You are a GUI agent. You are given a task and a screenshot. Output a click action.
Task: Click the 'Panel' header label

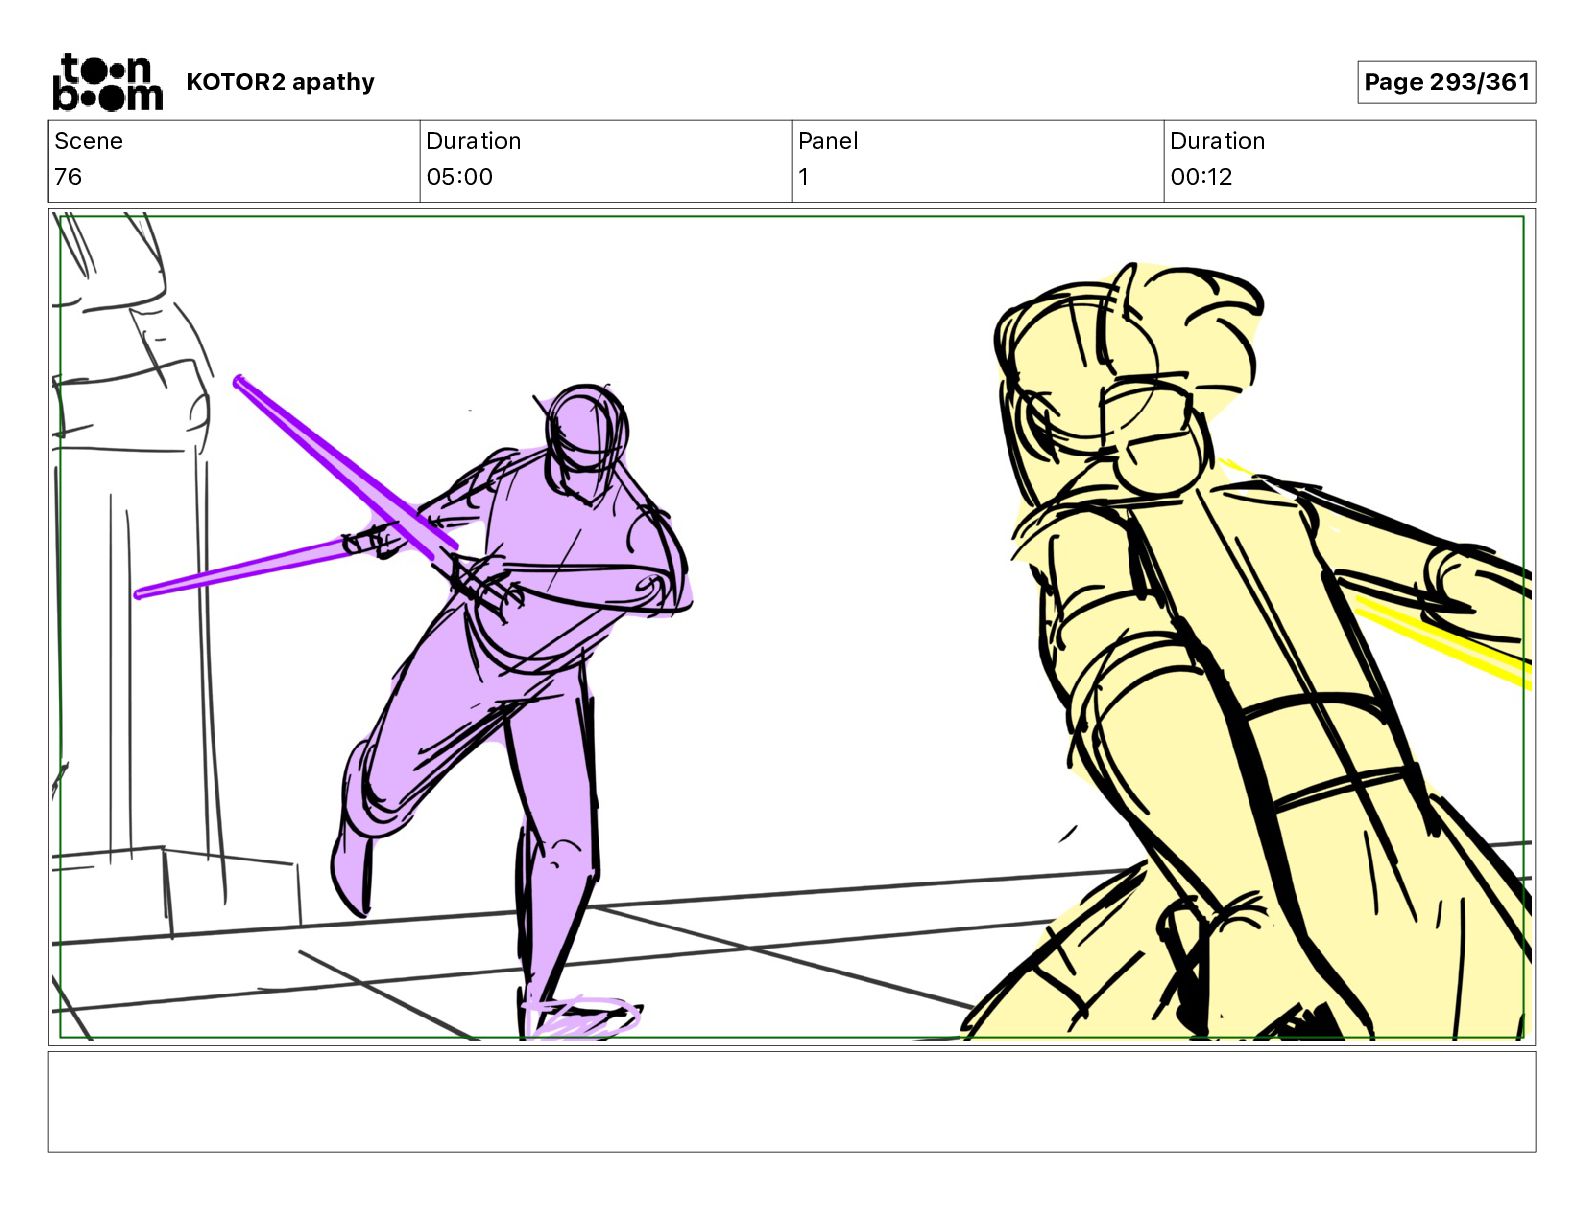click(828, 141)
